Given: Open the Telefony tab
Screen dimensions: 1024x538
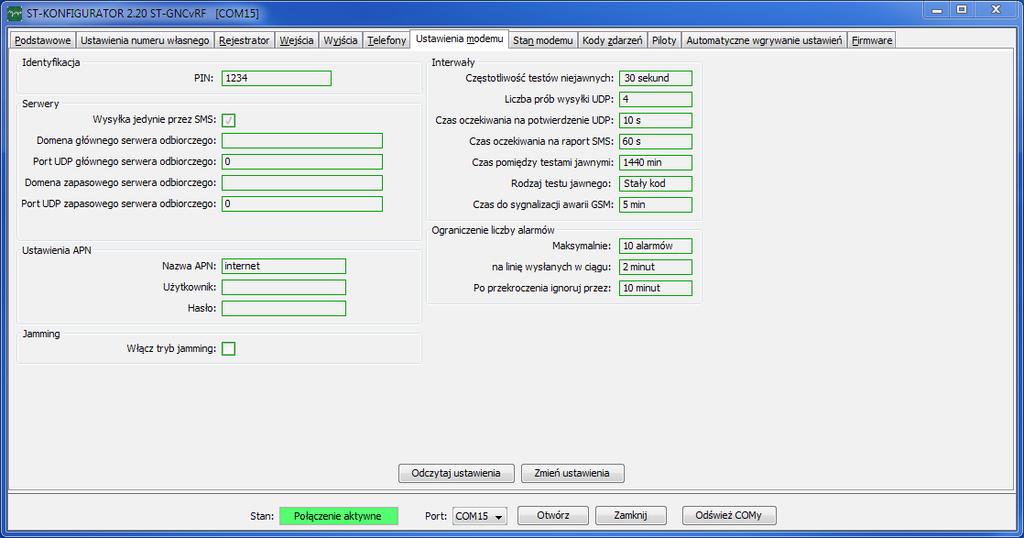Looking at the screenshot, I should 387,40.
